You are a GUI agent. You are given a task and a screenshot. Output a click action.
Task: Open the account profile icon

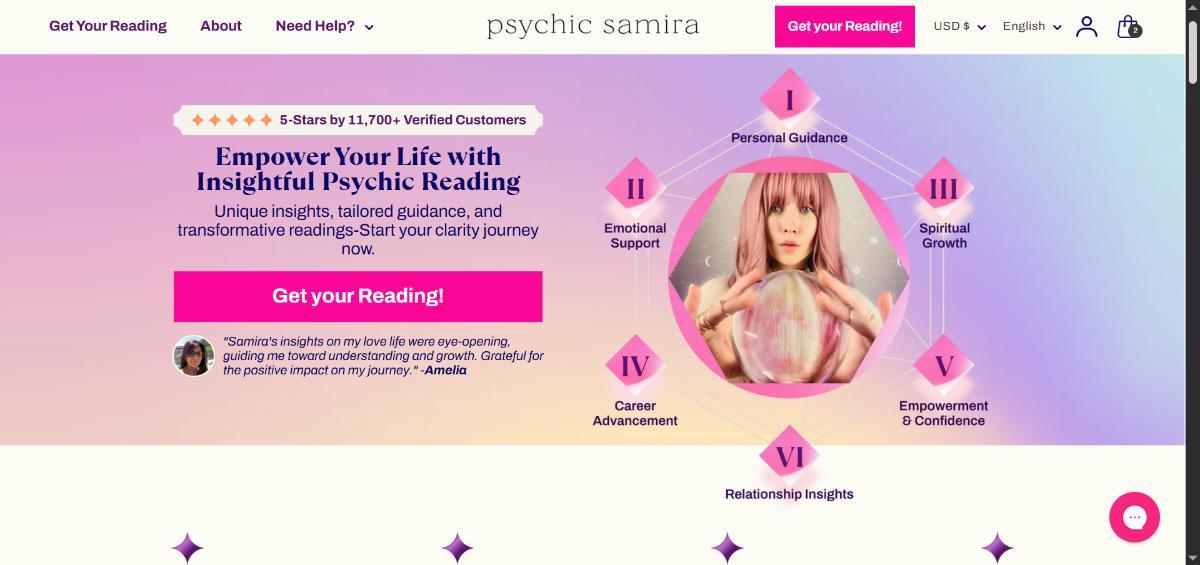tap(1086, 27)
